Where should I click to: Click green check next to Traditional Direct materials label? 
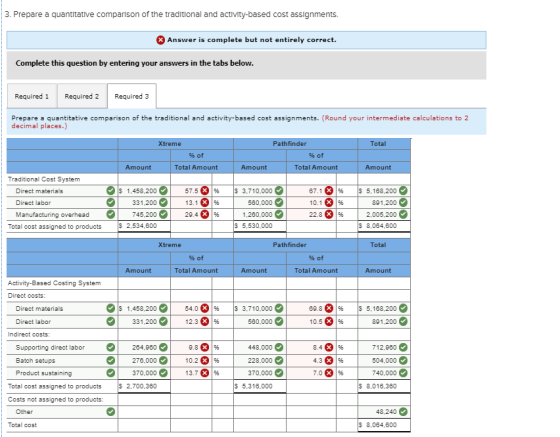point(111,191)
